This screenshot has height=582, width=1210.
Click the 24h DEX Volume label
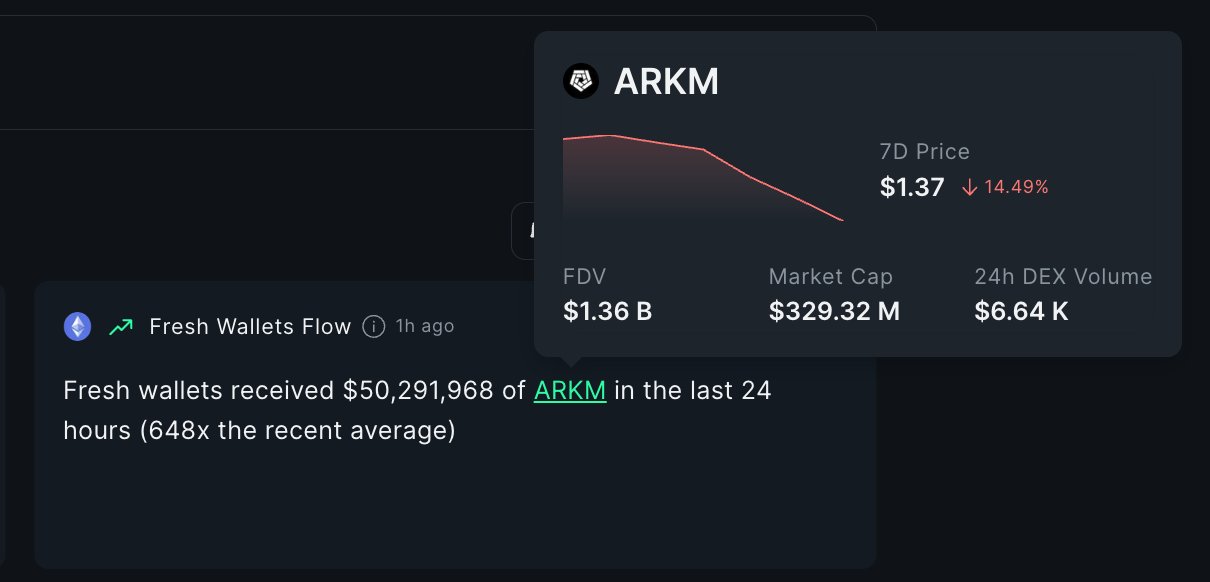[1063, 277]
